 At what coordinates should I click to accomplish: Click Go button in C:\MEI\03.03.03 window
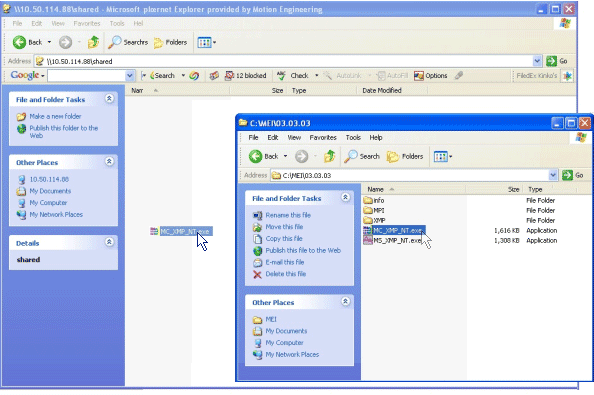pyautogui.click(x=573, y=175)
